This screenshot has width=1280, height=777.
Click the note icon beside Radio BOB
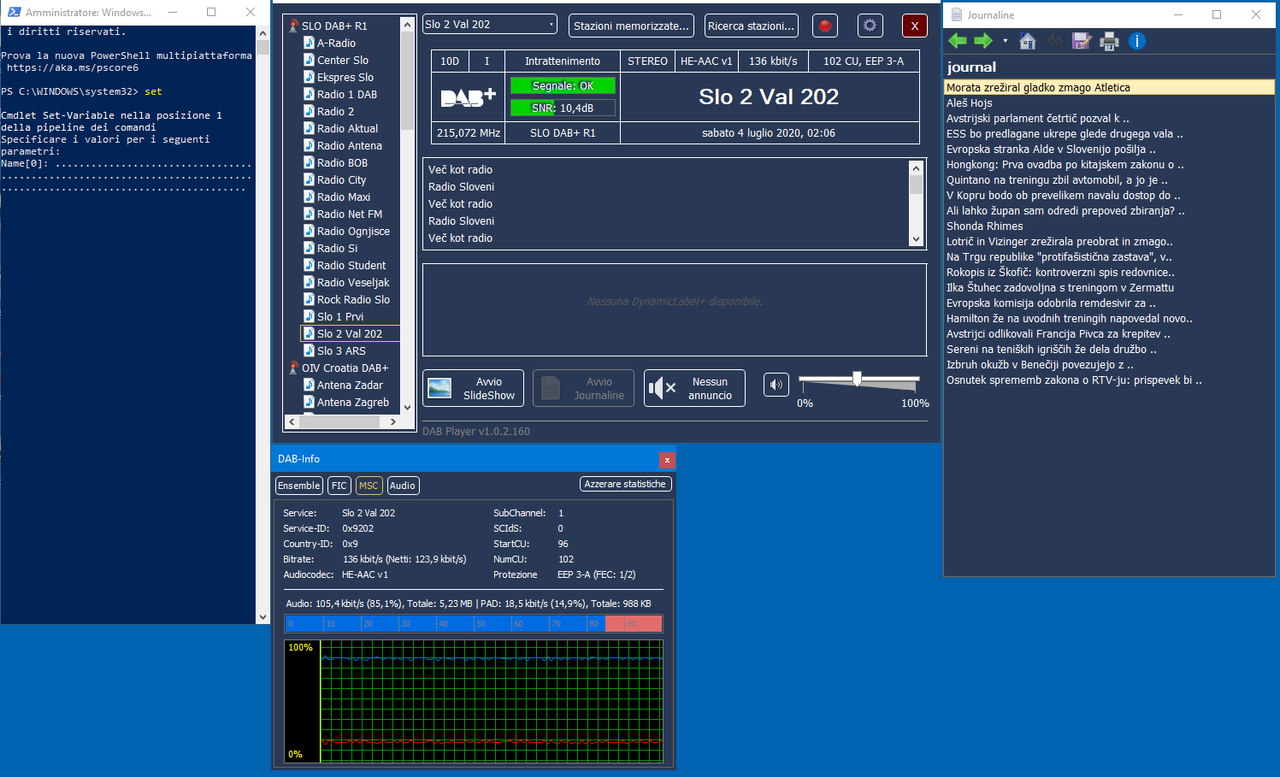[309, 162]
